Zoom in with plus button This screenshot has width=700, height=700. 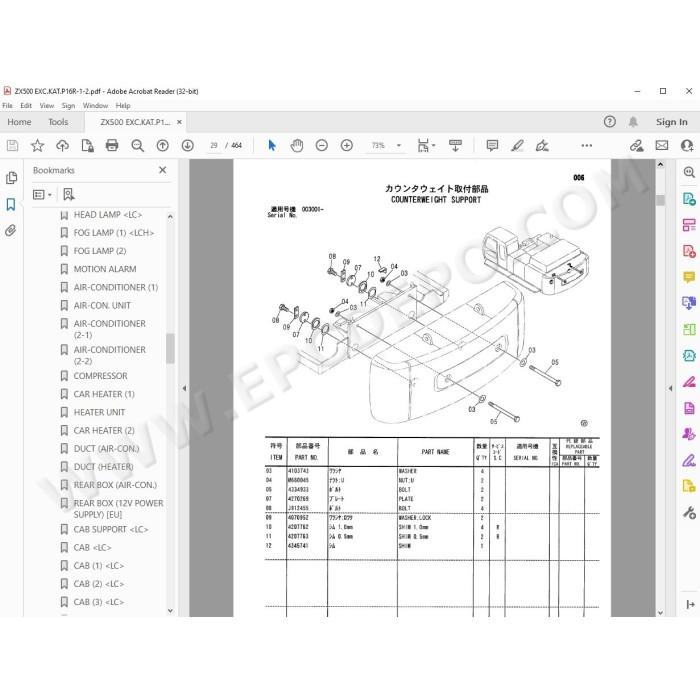[346, 146]
